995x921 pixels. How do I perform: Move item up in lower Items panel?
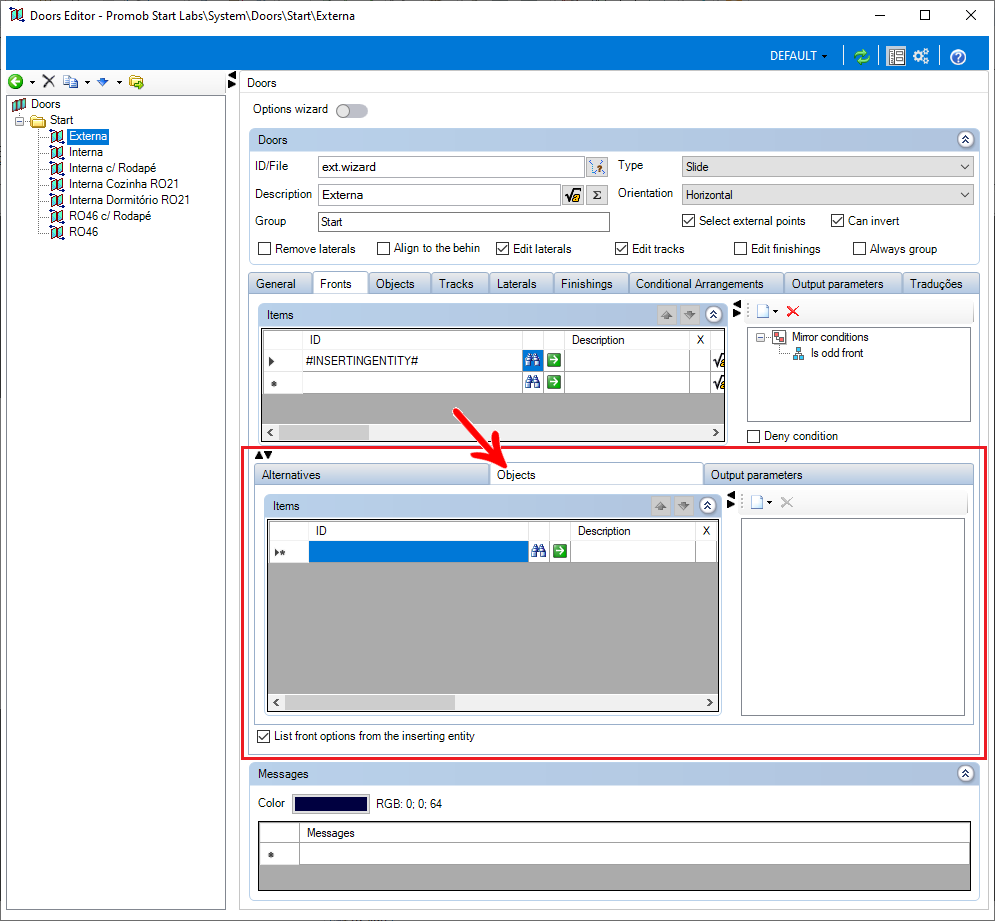pos(661,506)
